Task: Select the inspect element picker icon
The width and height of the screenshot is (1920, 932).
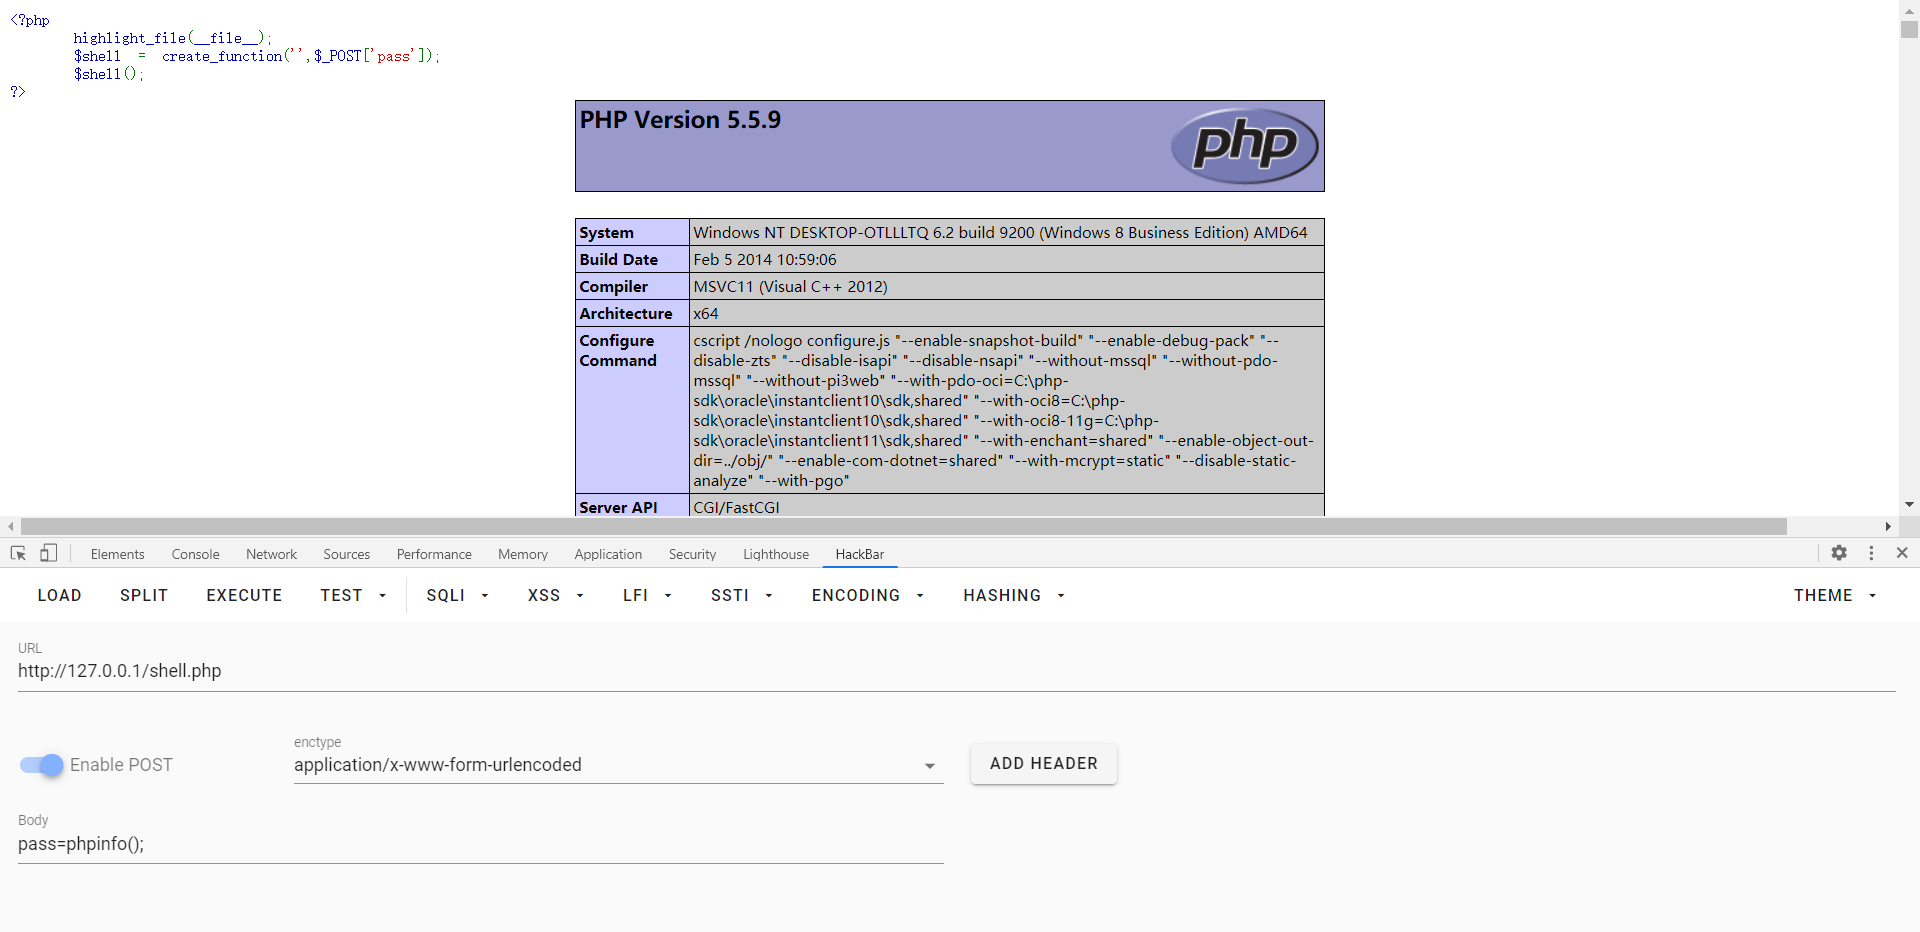Action: [18, 553]
